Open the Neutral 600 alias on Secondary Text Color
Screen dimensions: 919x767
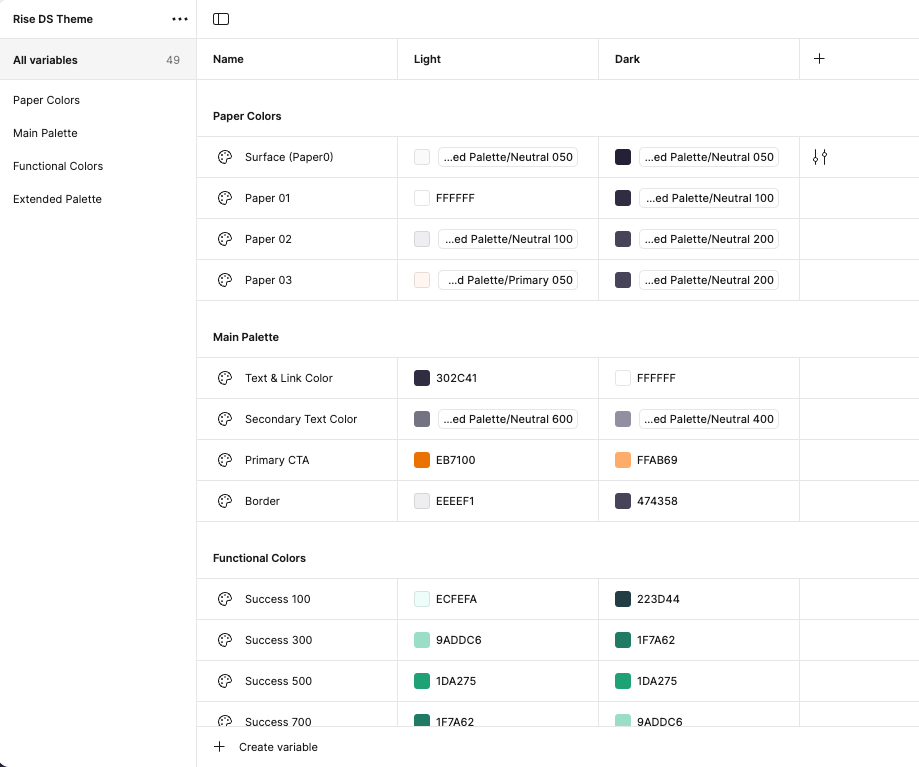coord(509,419)
